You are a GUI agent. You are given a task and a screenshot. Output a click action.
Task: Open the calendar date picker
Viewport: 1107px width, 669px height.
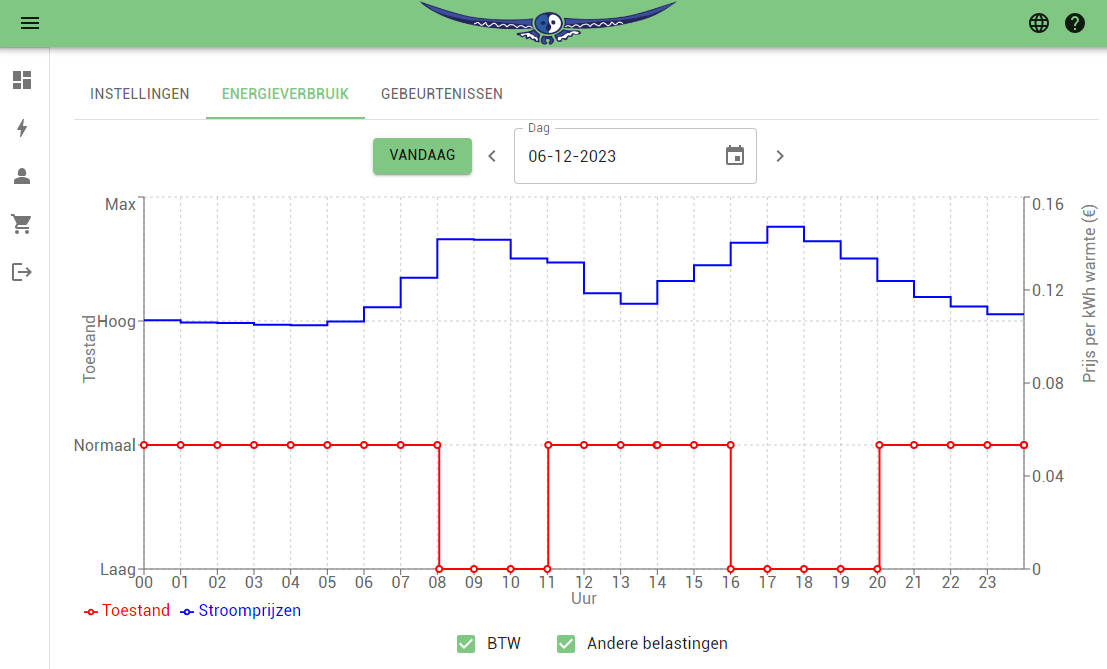(735, 155)
